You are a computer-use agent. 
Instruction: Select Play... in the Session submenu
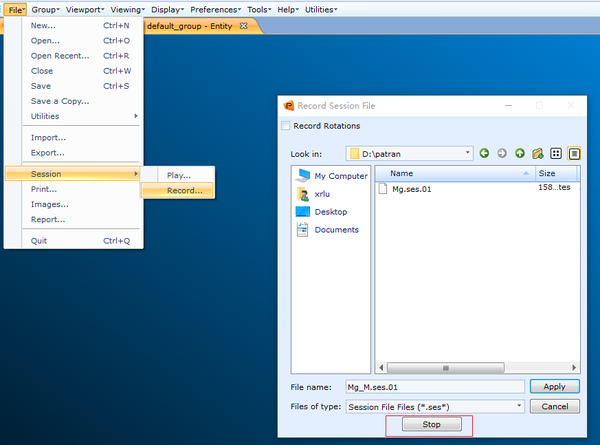[177, 175]
